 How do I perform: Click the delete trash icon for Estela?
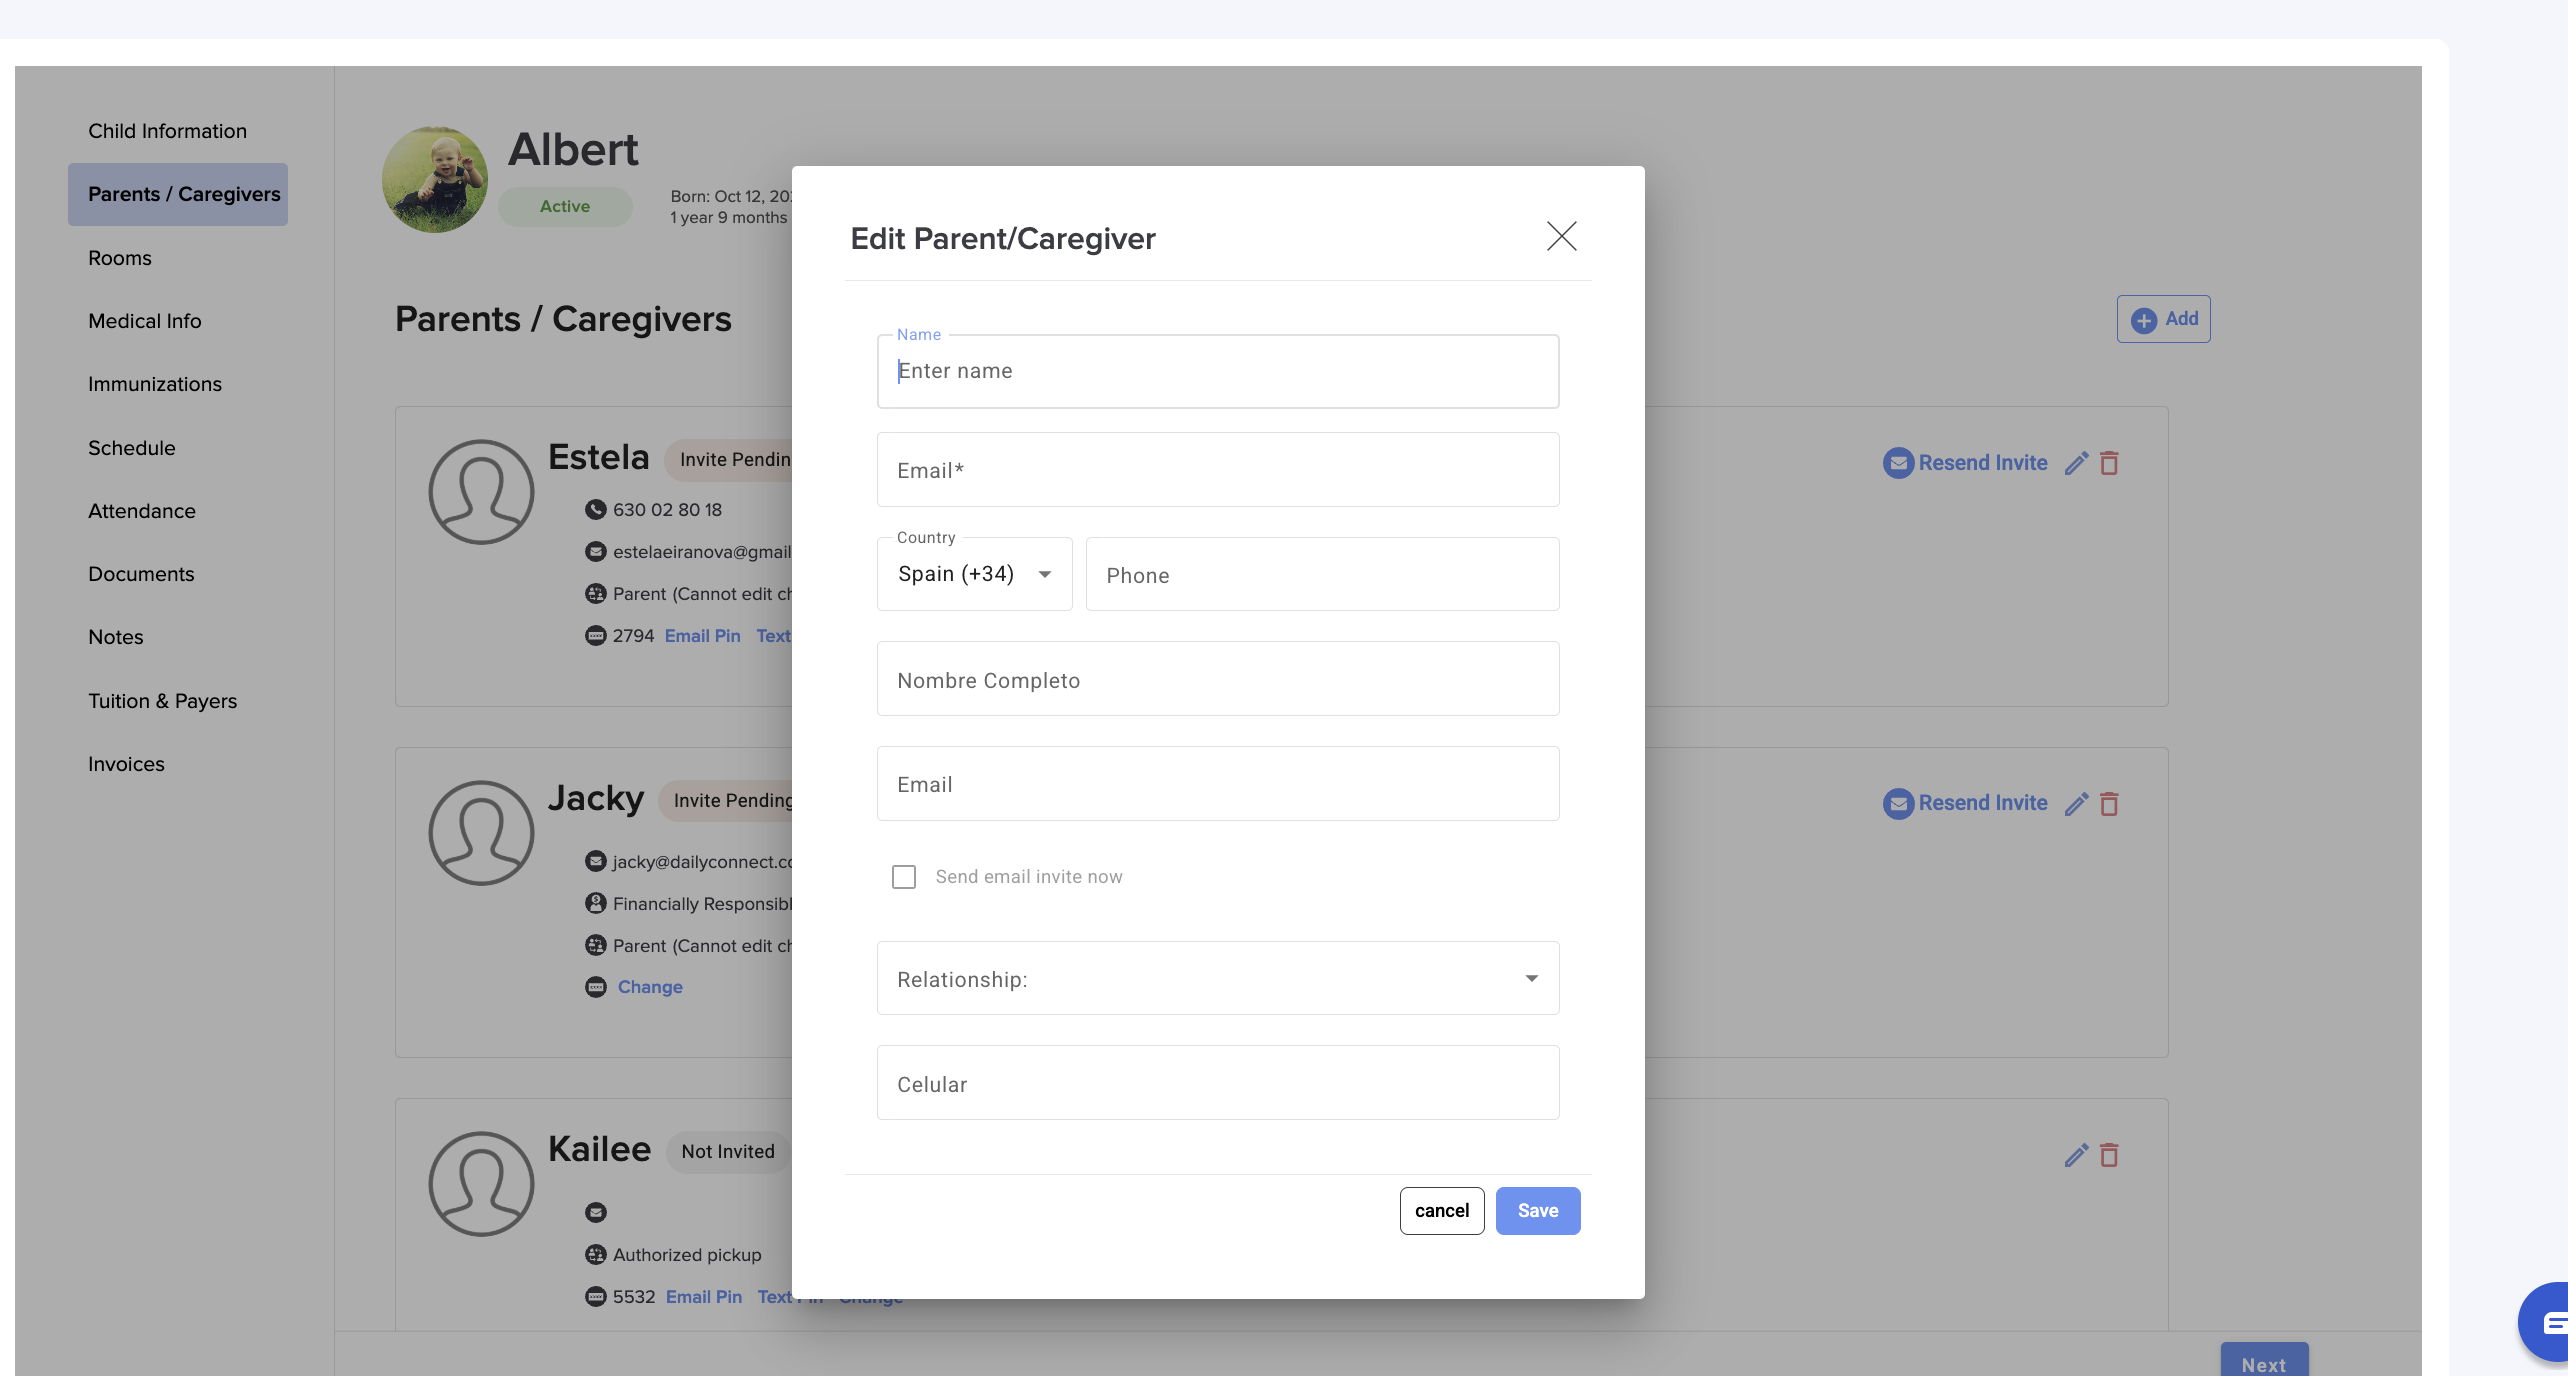2109,463
